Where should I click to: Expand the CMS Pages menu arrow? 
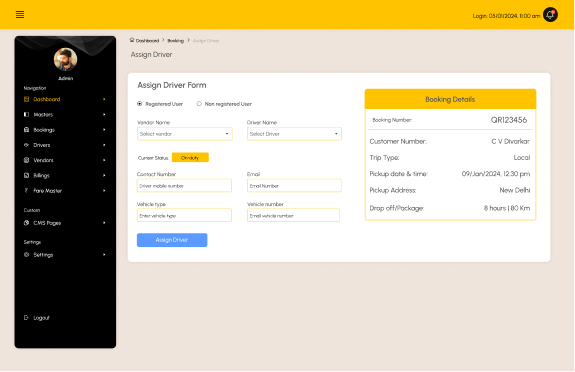pyautogui.click(x=104, y=223)
